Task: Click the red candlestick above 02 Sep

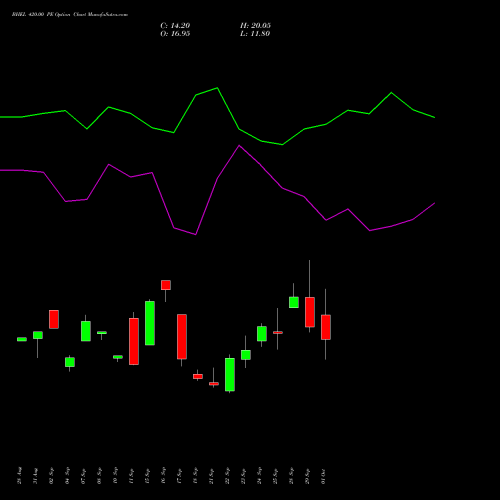Action: coord(54,319)
